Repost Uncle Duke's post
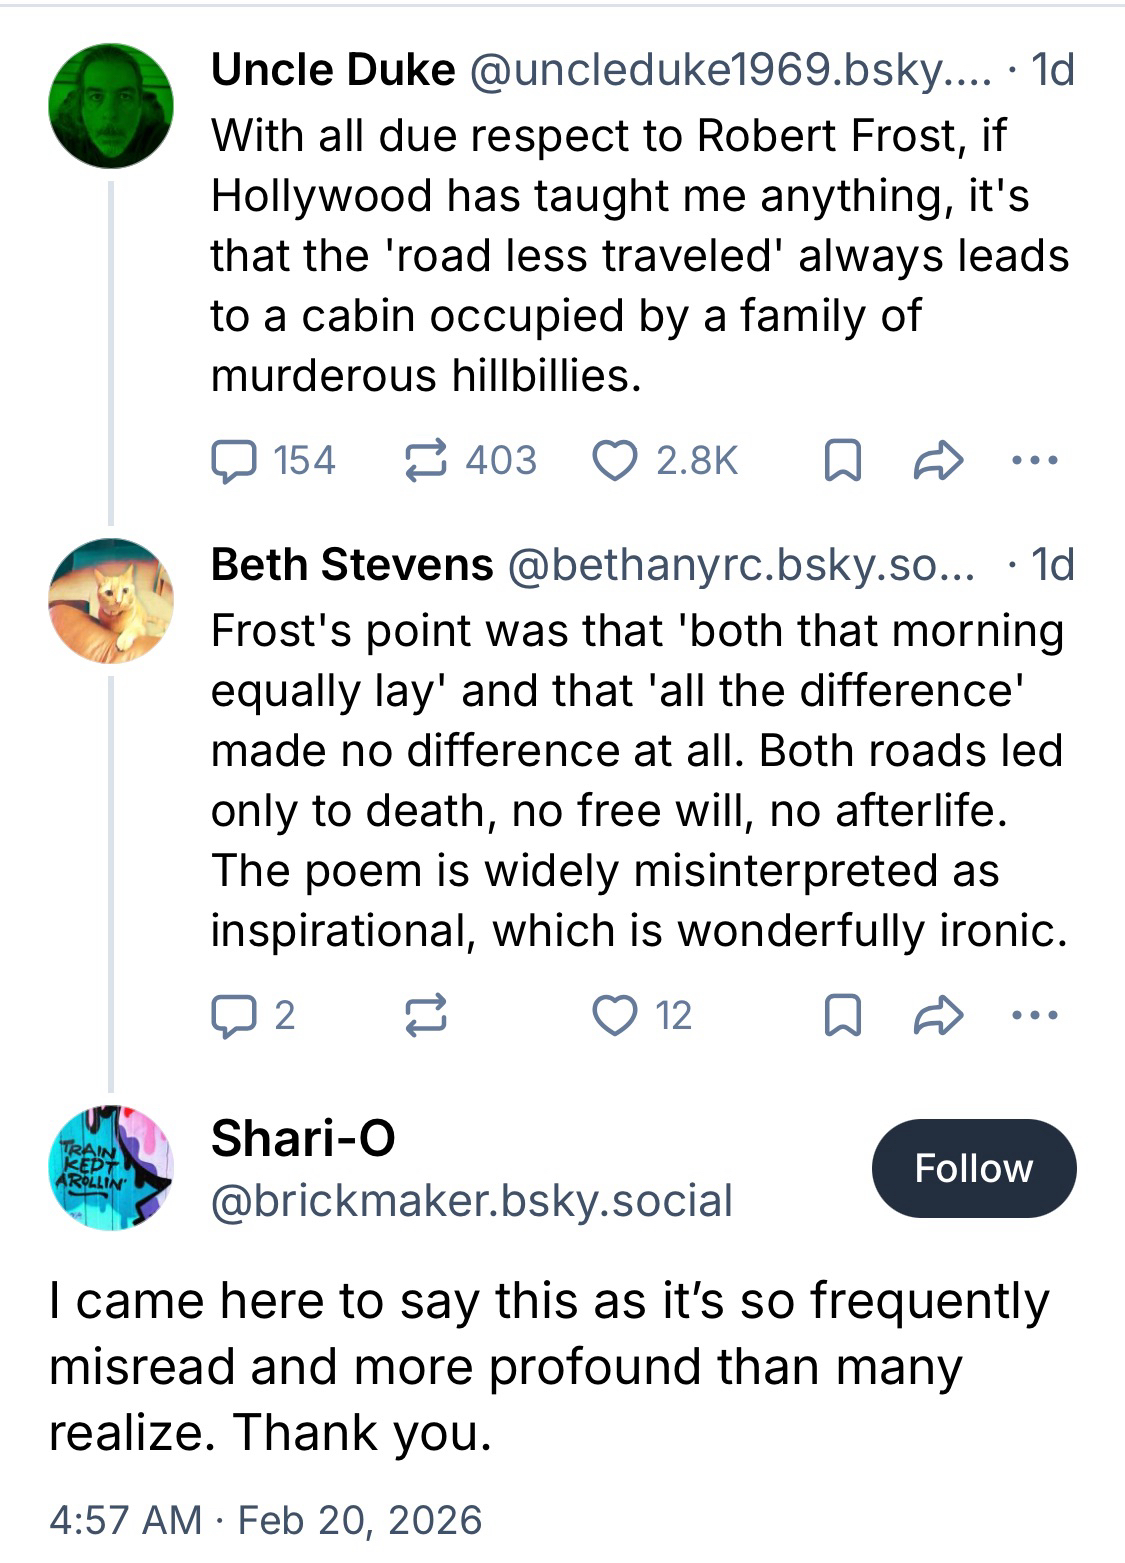The width and height of the screenshot is (1125, 1563). point(426,461)
